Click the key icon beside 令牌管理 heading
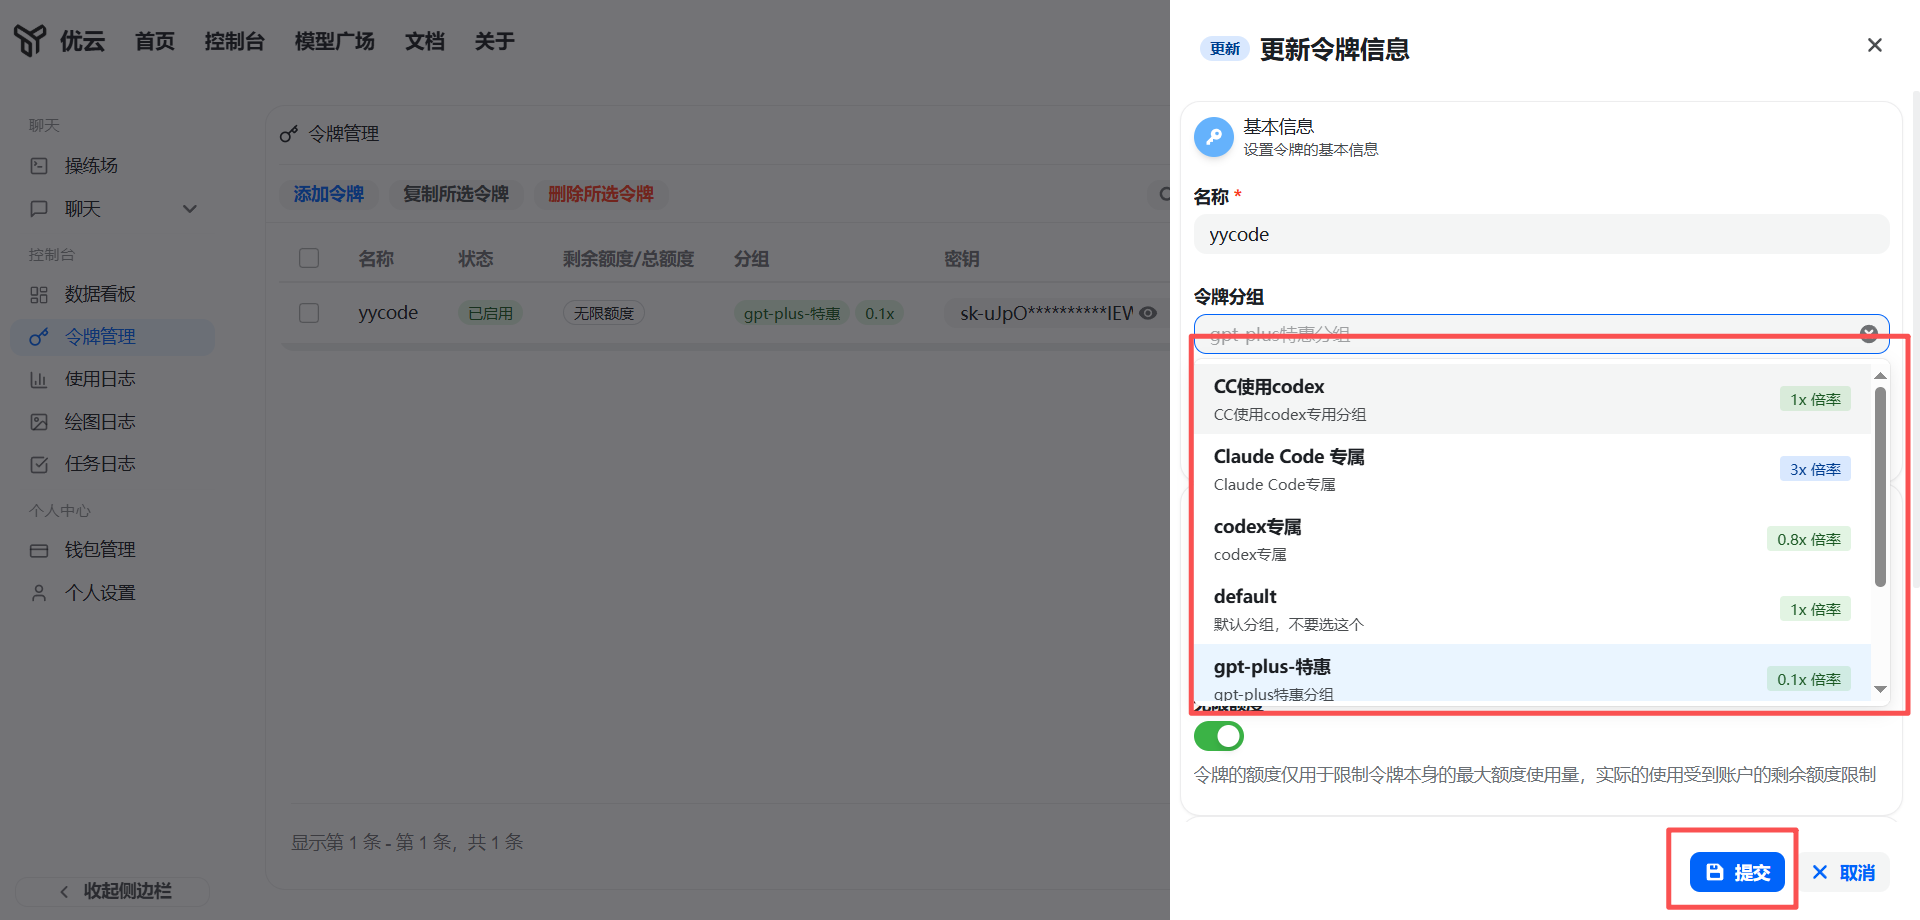 (289, 134)
